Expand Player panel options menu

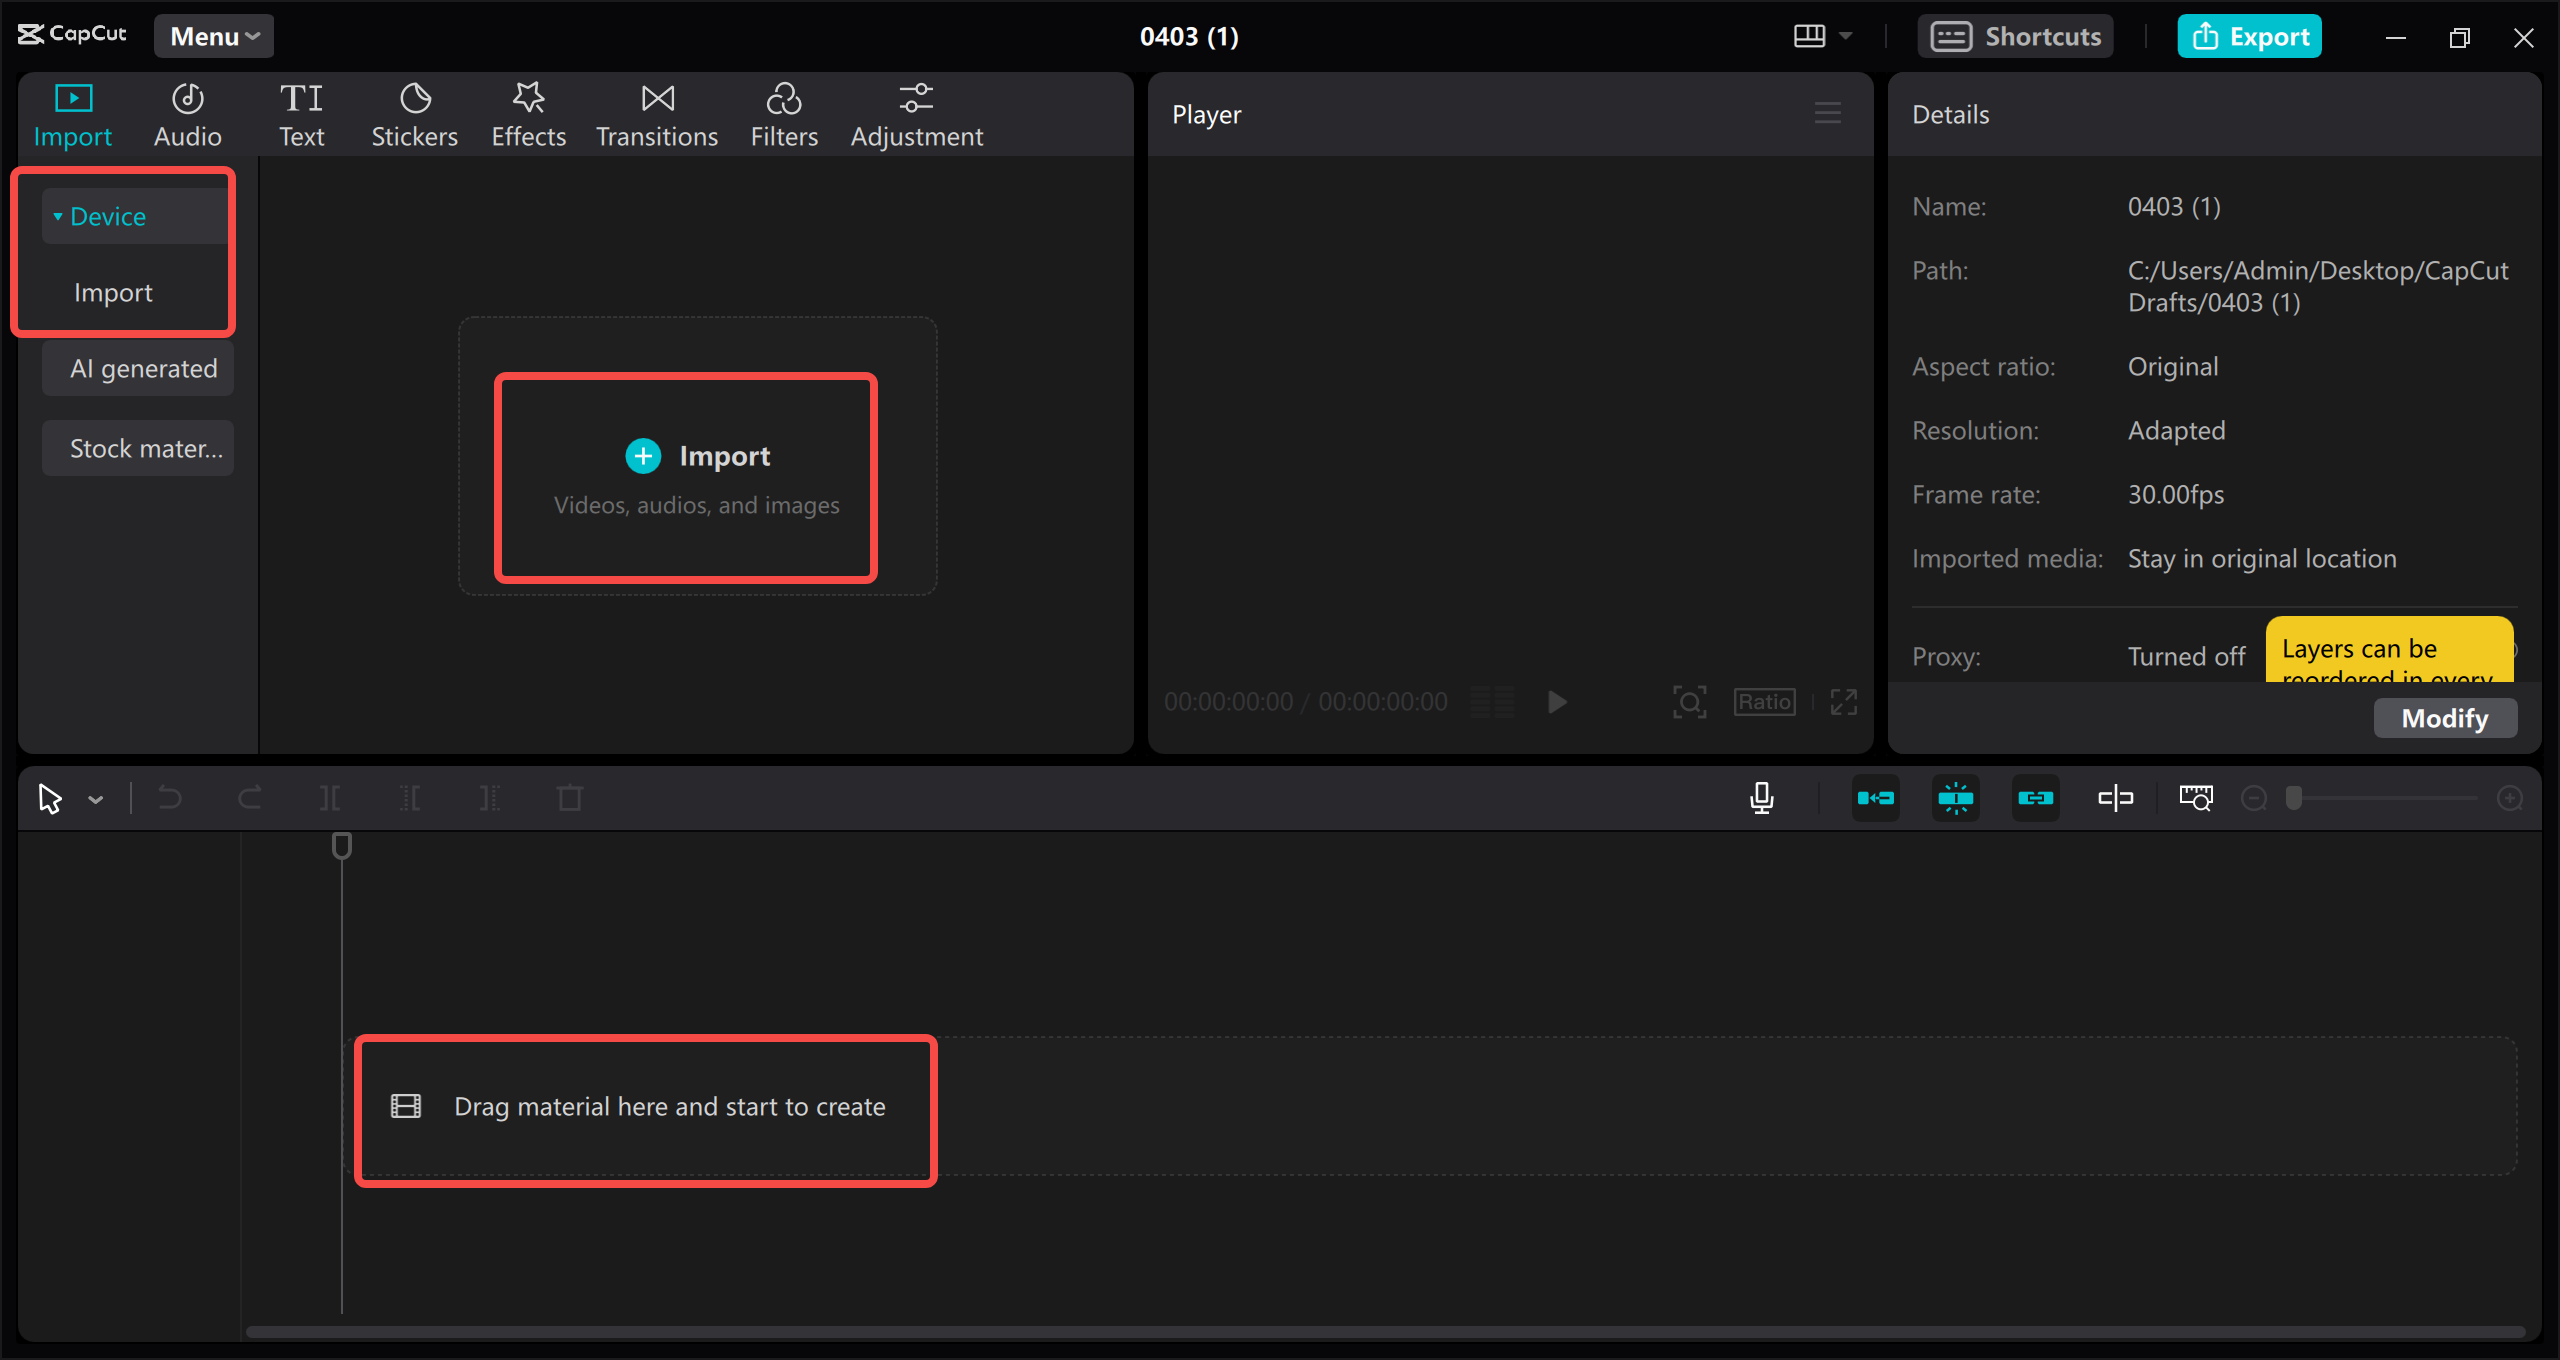coord(1827,112)
